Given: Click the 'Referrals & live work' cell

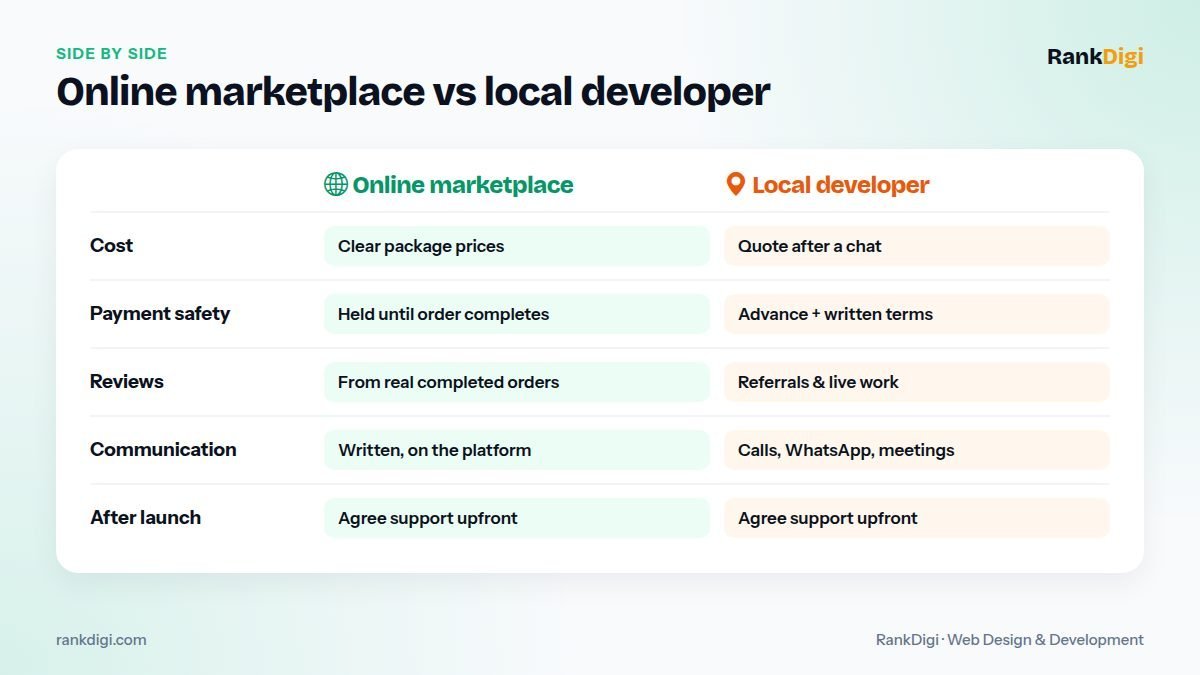Looking at the screenshot, I should point(917,382).
